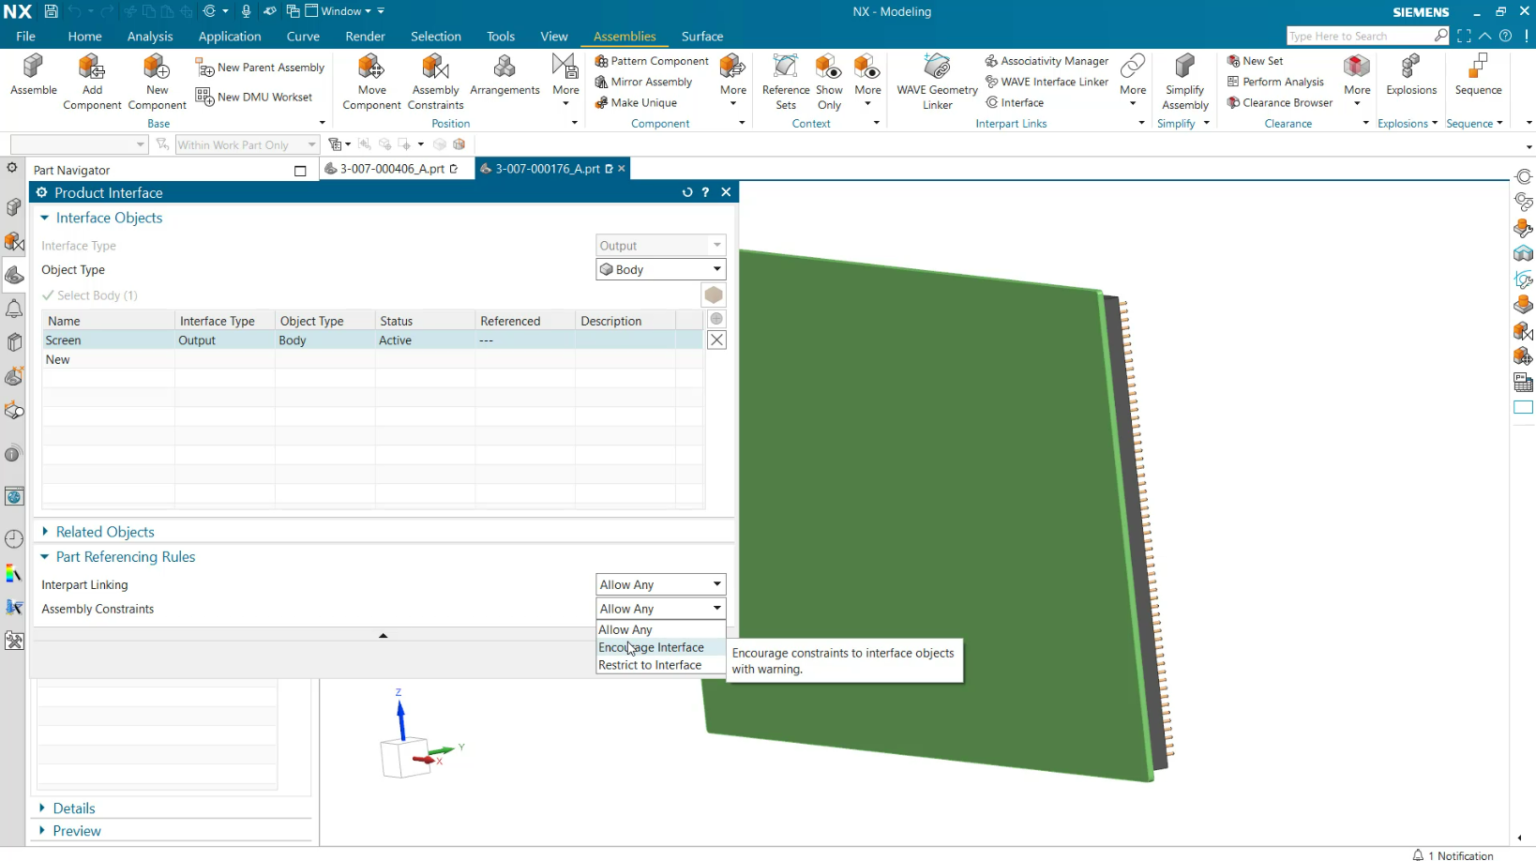The image size is (1536, 861).
Task: Select the Arrangements tool
Action: pos(505,80)
